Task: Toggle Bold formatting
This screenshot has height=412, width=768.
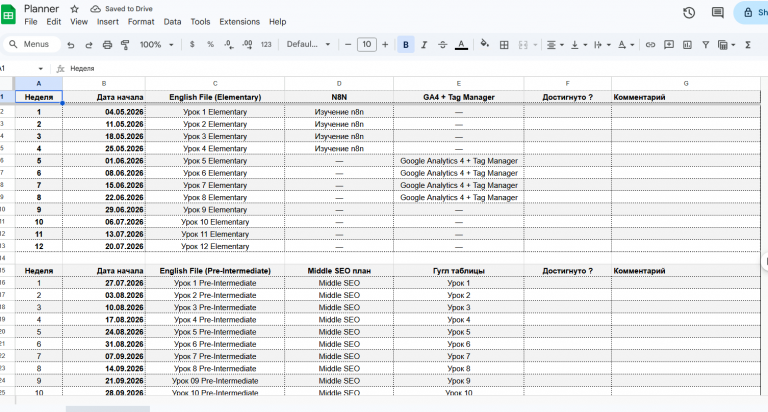Action: click(x=406, y=45)
